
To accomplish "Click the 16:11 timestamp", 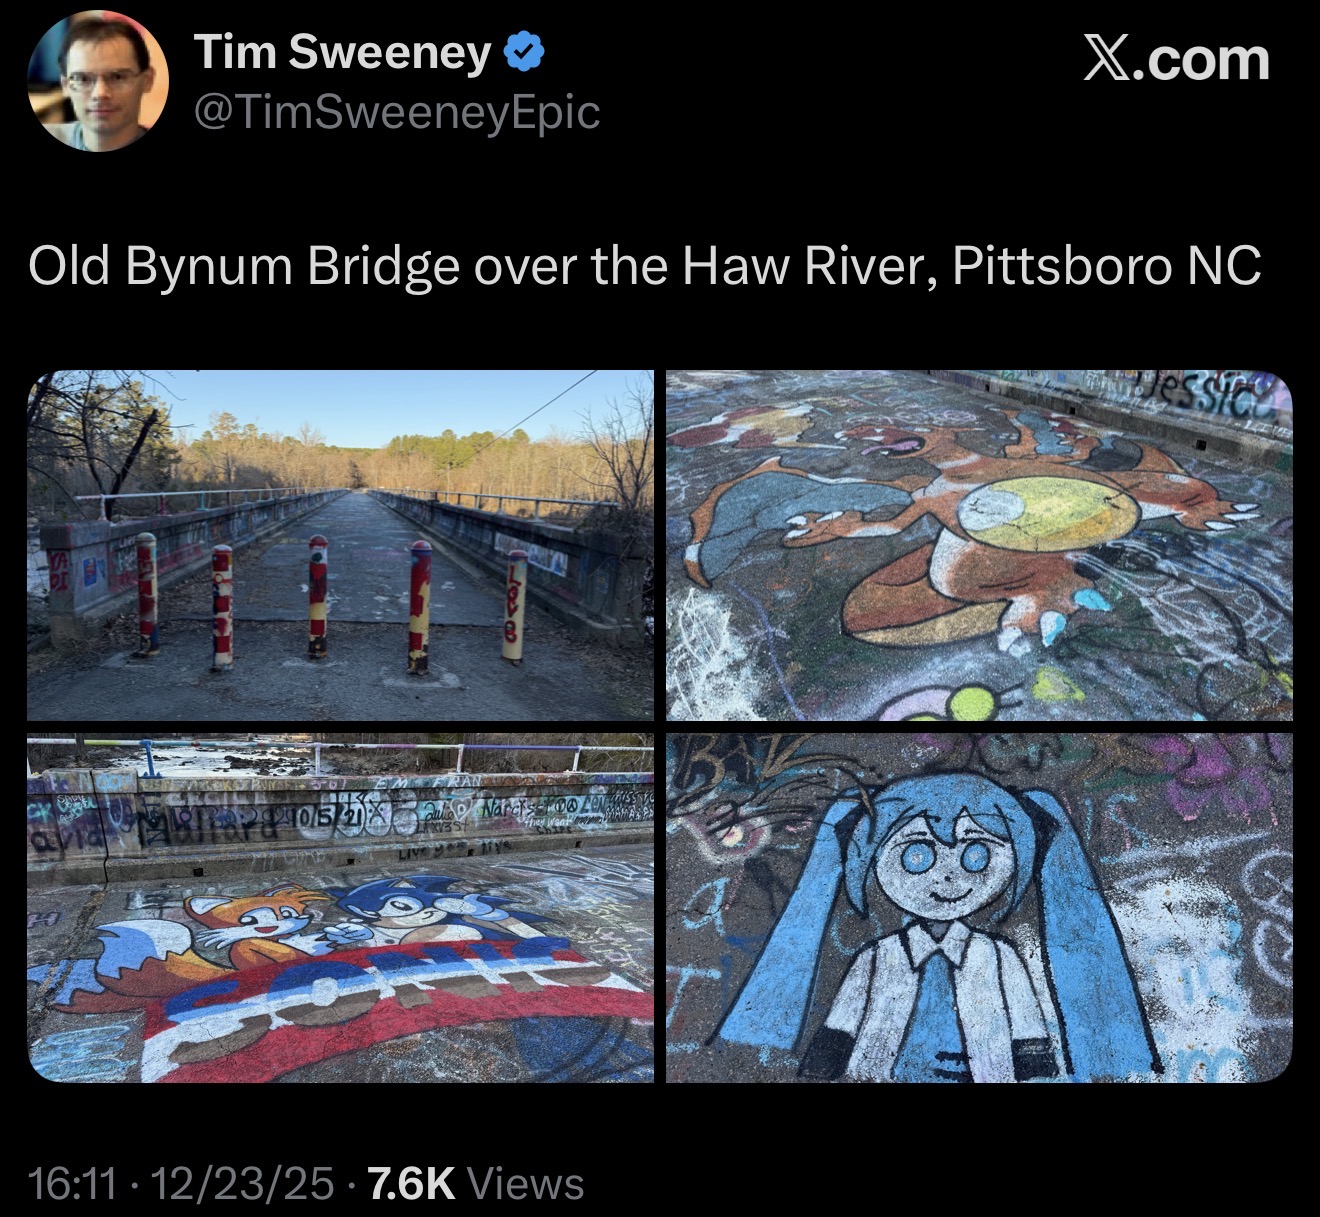I will [x=73, y=1184].
